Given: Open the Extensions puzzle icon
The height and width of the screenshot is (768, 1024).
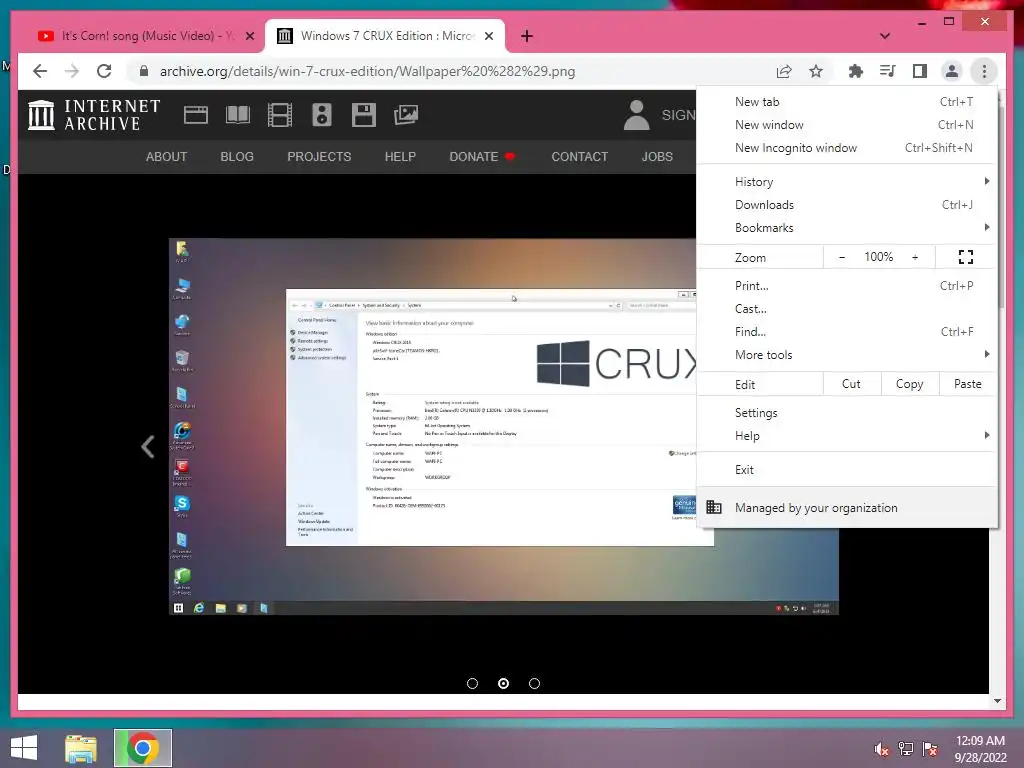Looking at the screenshot, I should click(856, 71).
